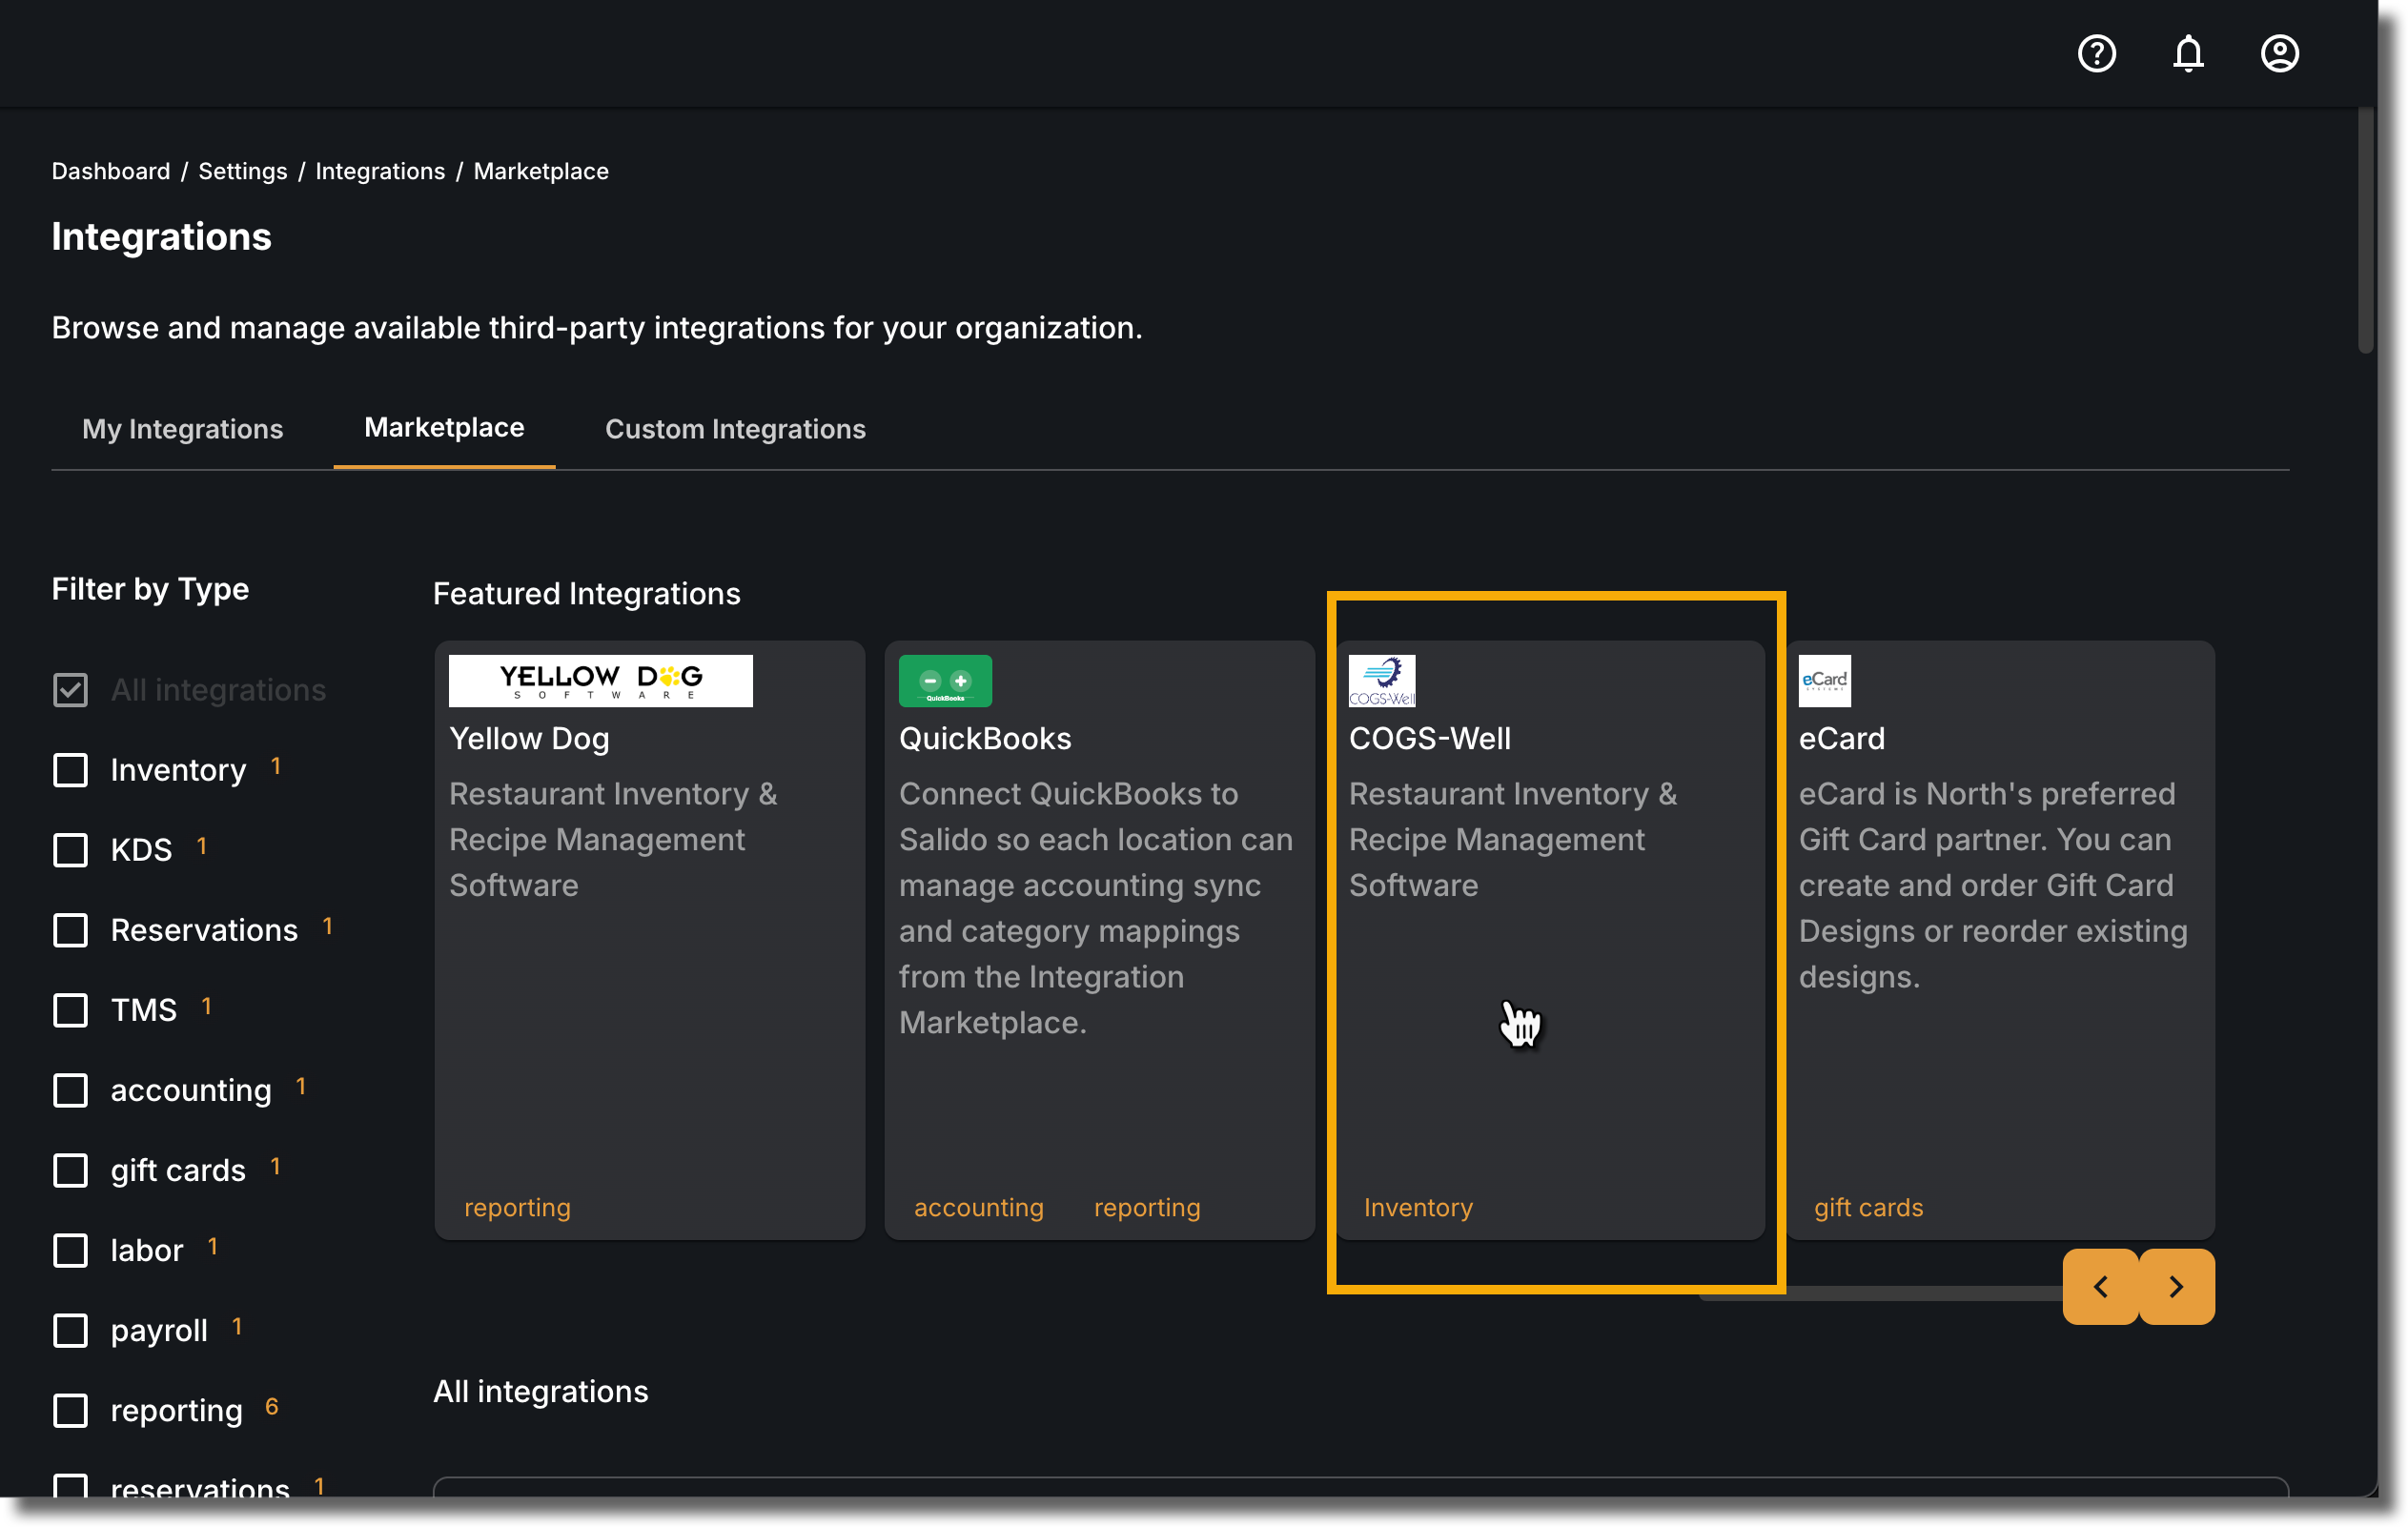Select the Marketplace tab
Screen dimensions: 2408x1527
click(x=444, y=428)
